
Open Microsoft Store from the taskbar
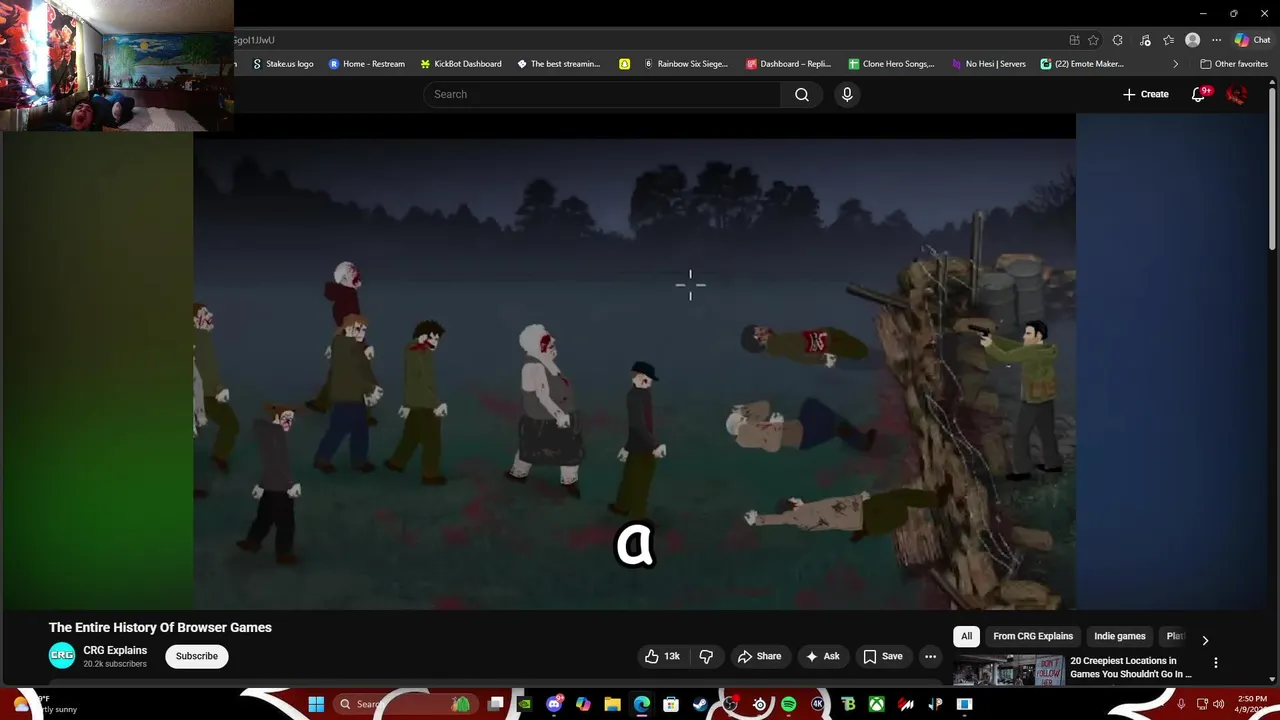point(671,704)
